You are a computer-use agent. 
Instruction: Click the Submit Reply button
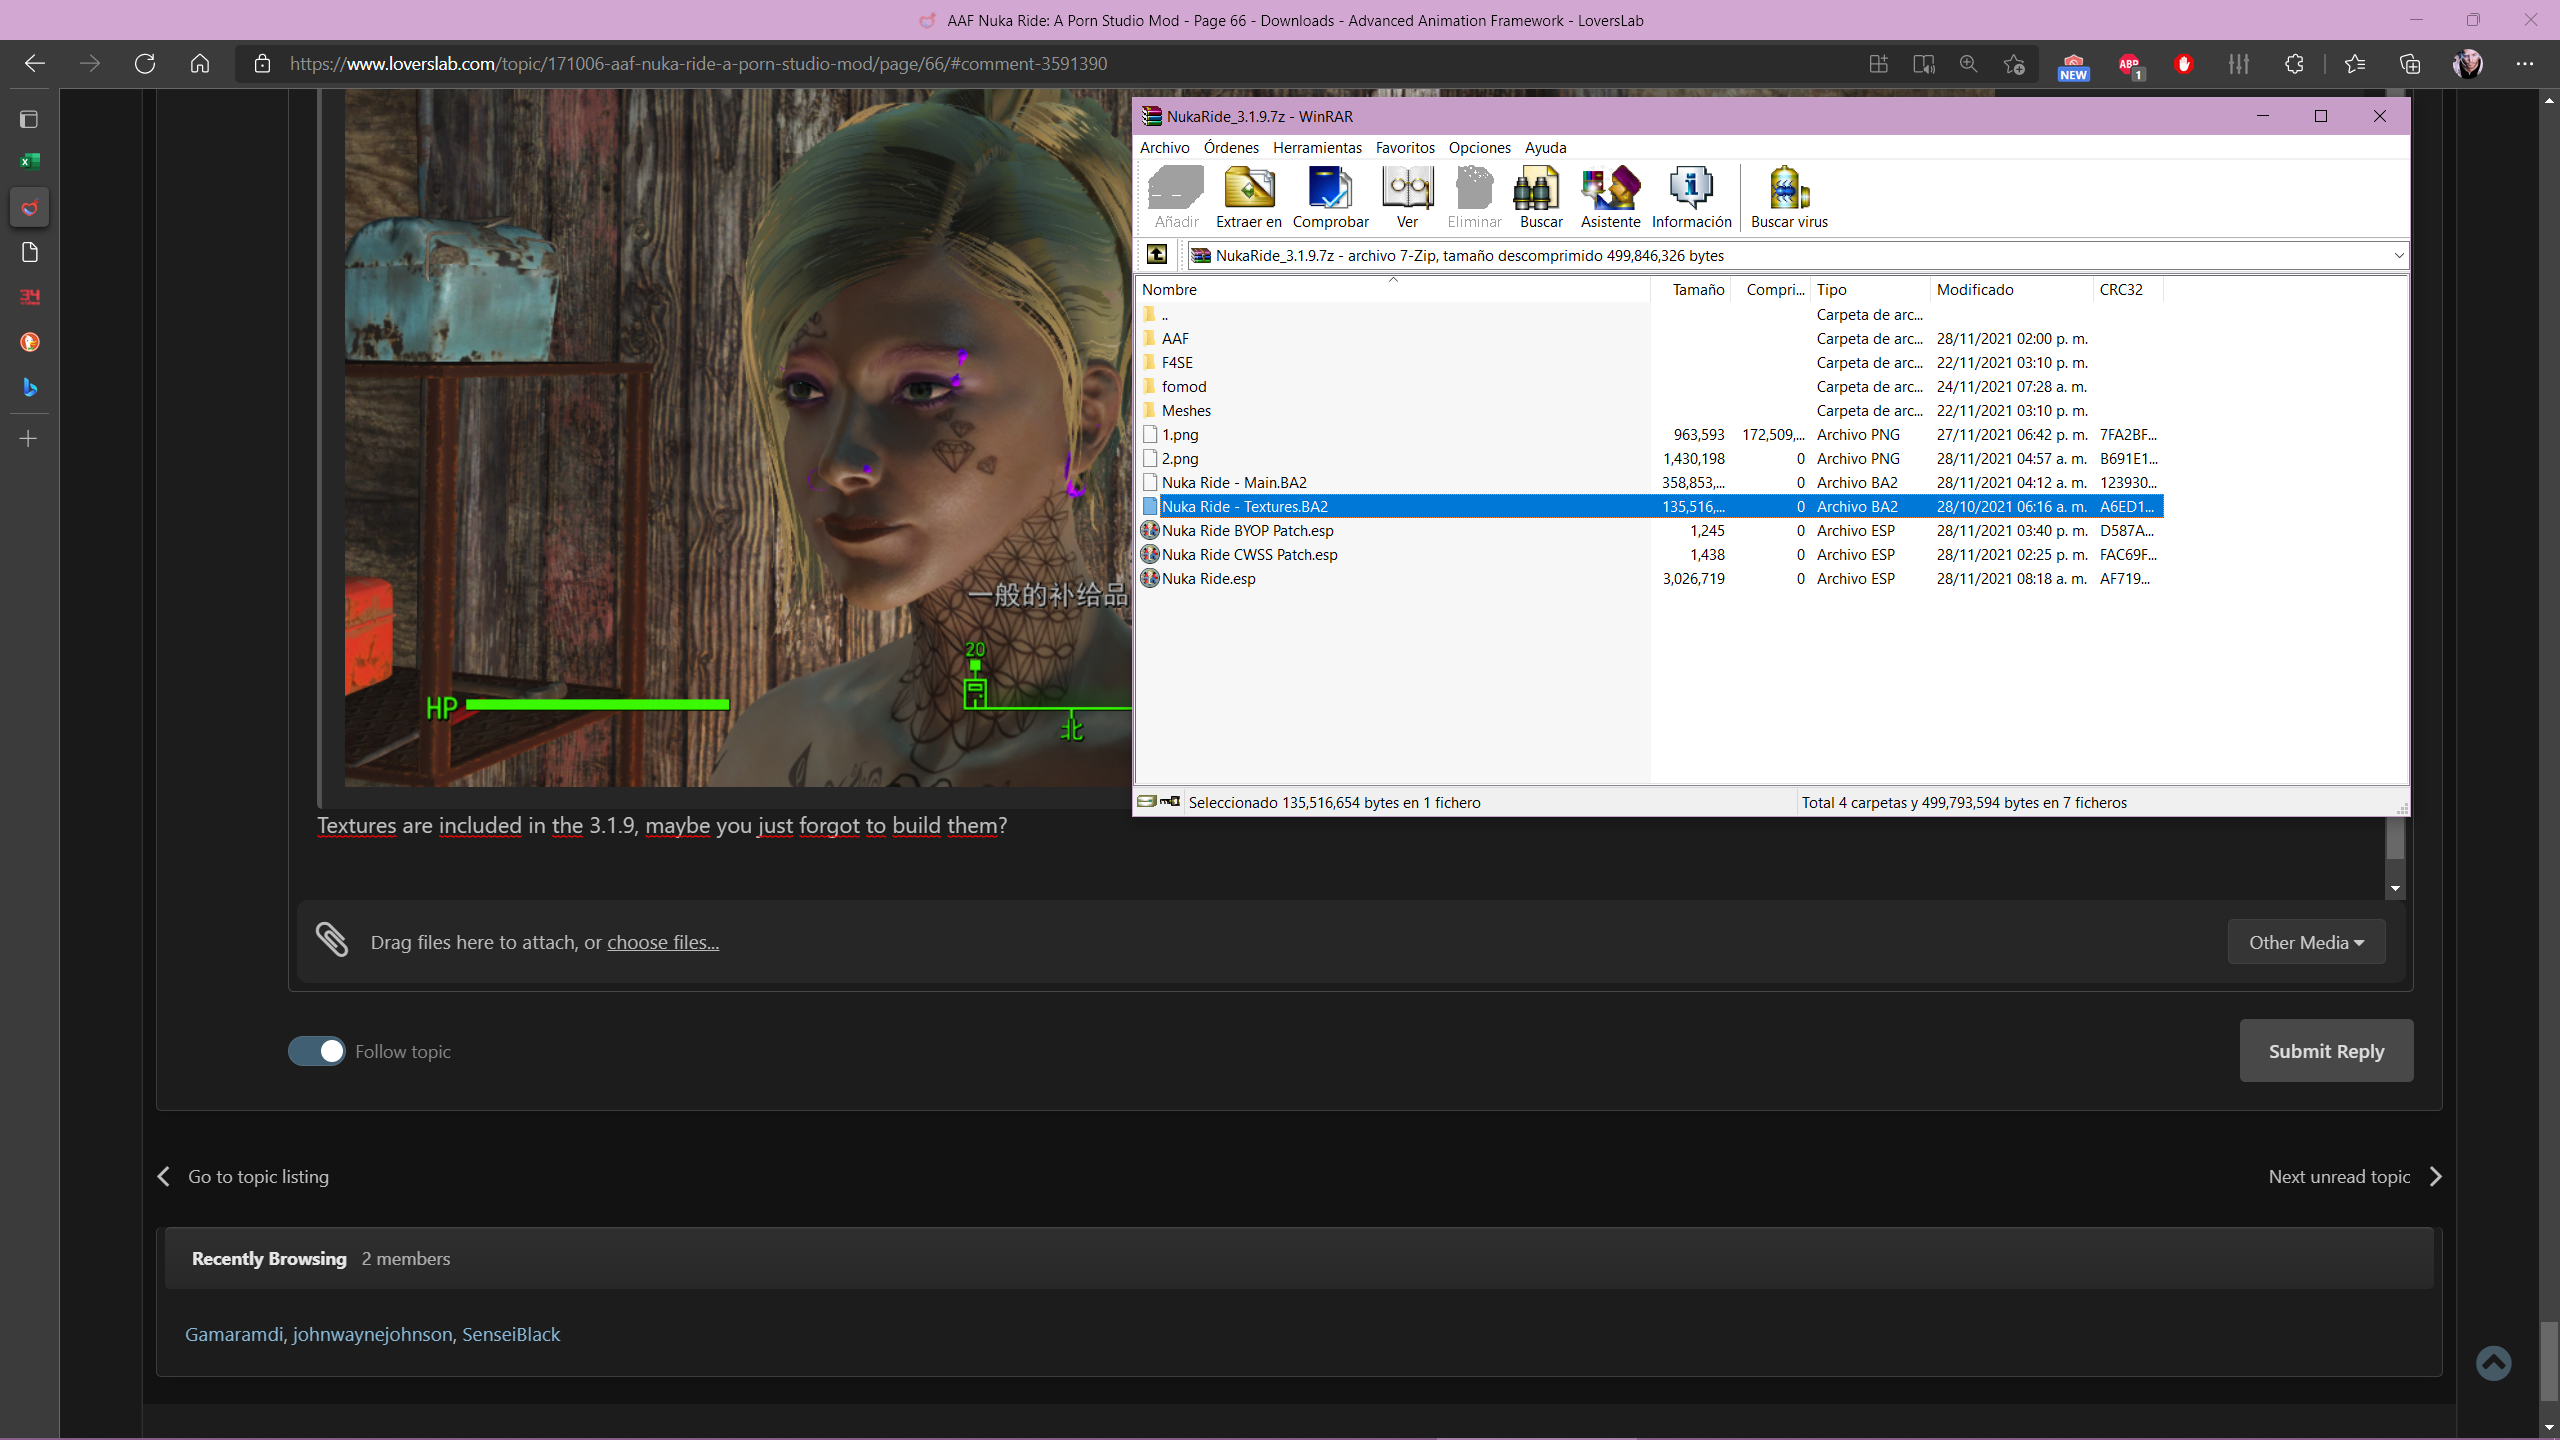[2326, 1051]
